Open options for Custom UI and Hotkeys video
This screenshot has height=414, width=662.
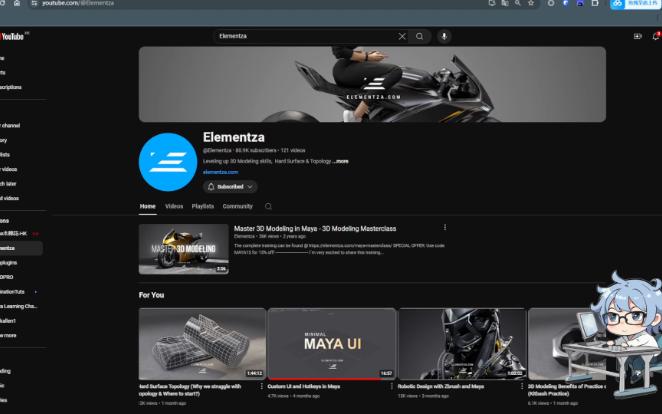tap(391, 386)
